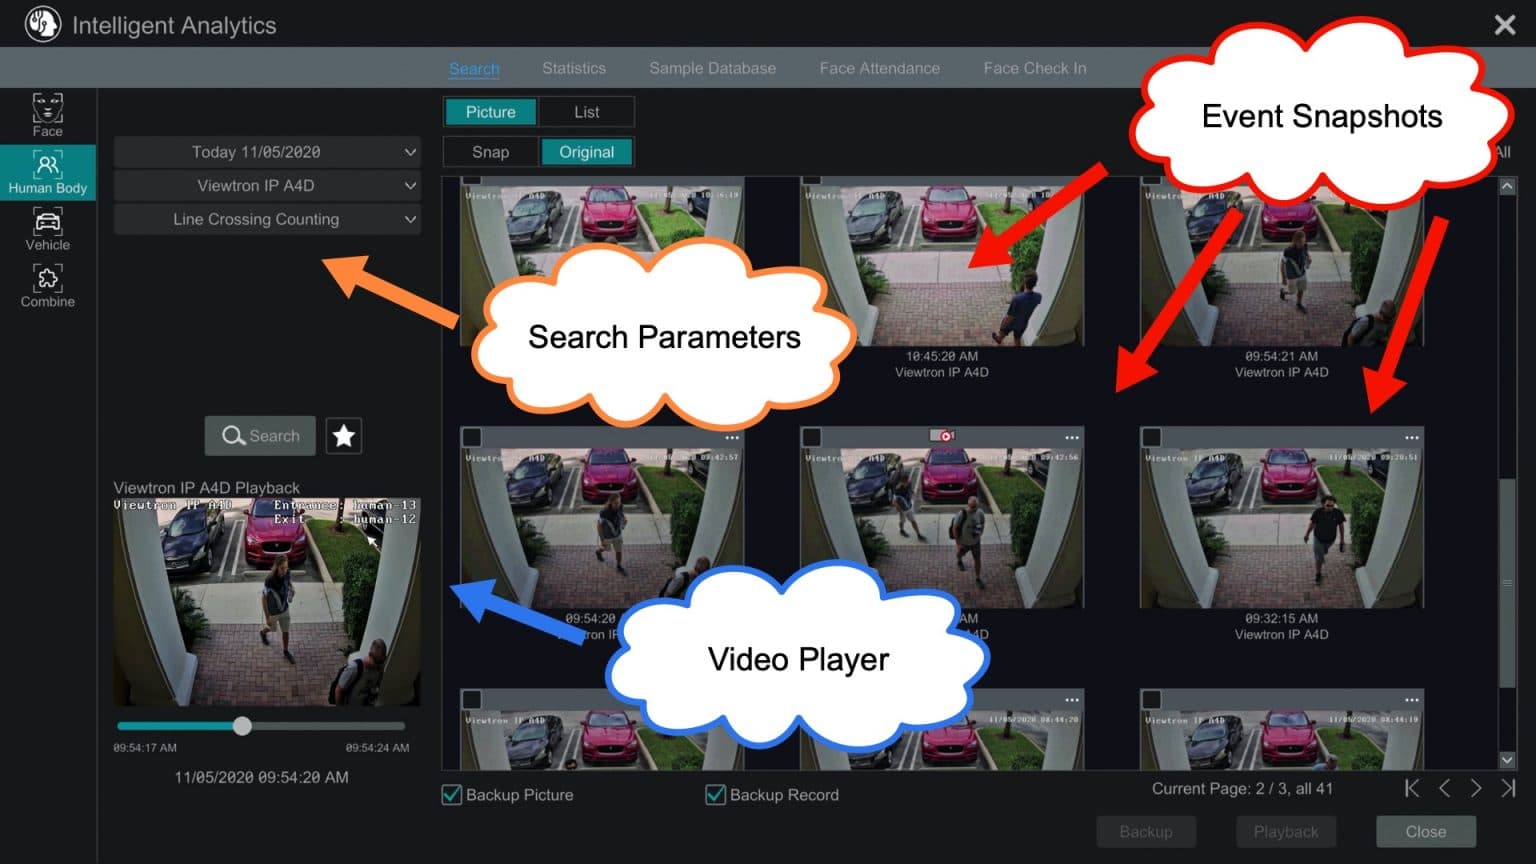Viewport: 1536px width, 864px height.
Task: Go to the previous results page
Action: [1444, 789]
